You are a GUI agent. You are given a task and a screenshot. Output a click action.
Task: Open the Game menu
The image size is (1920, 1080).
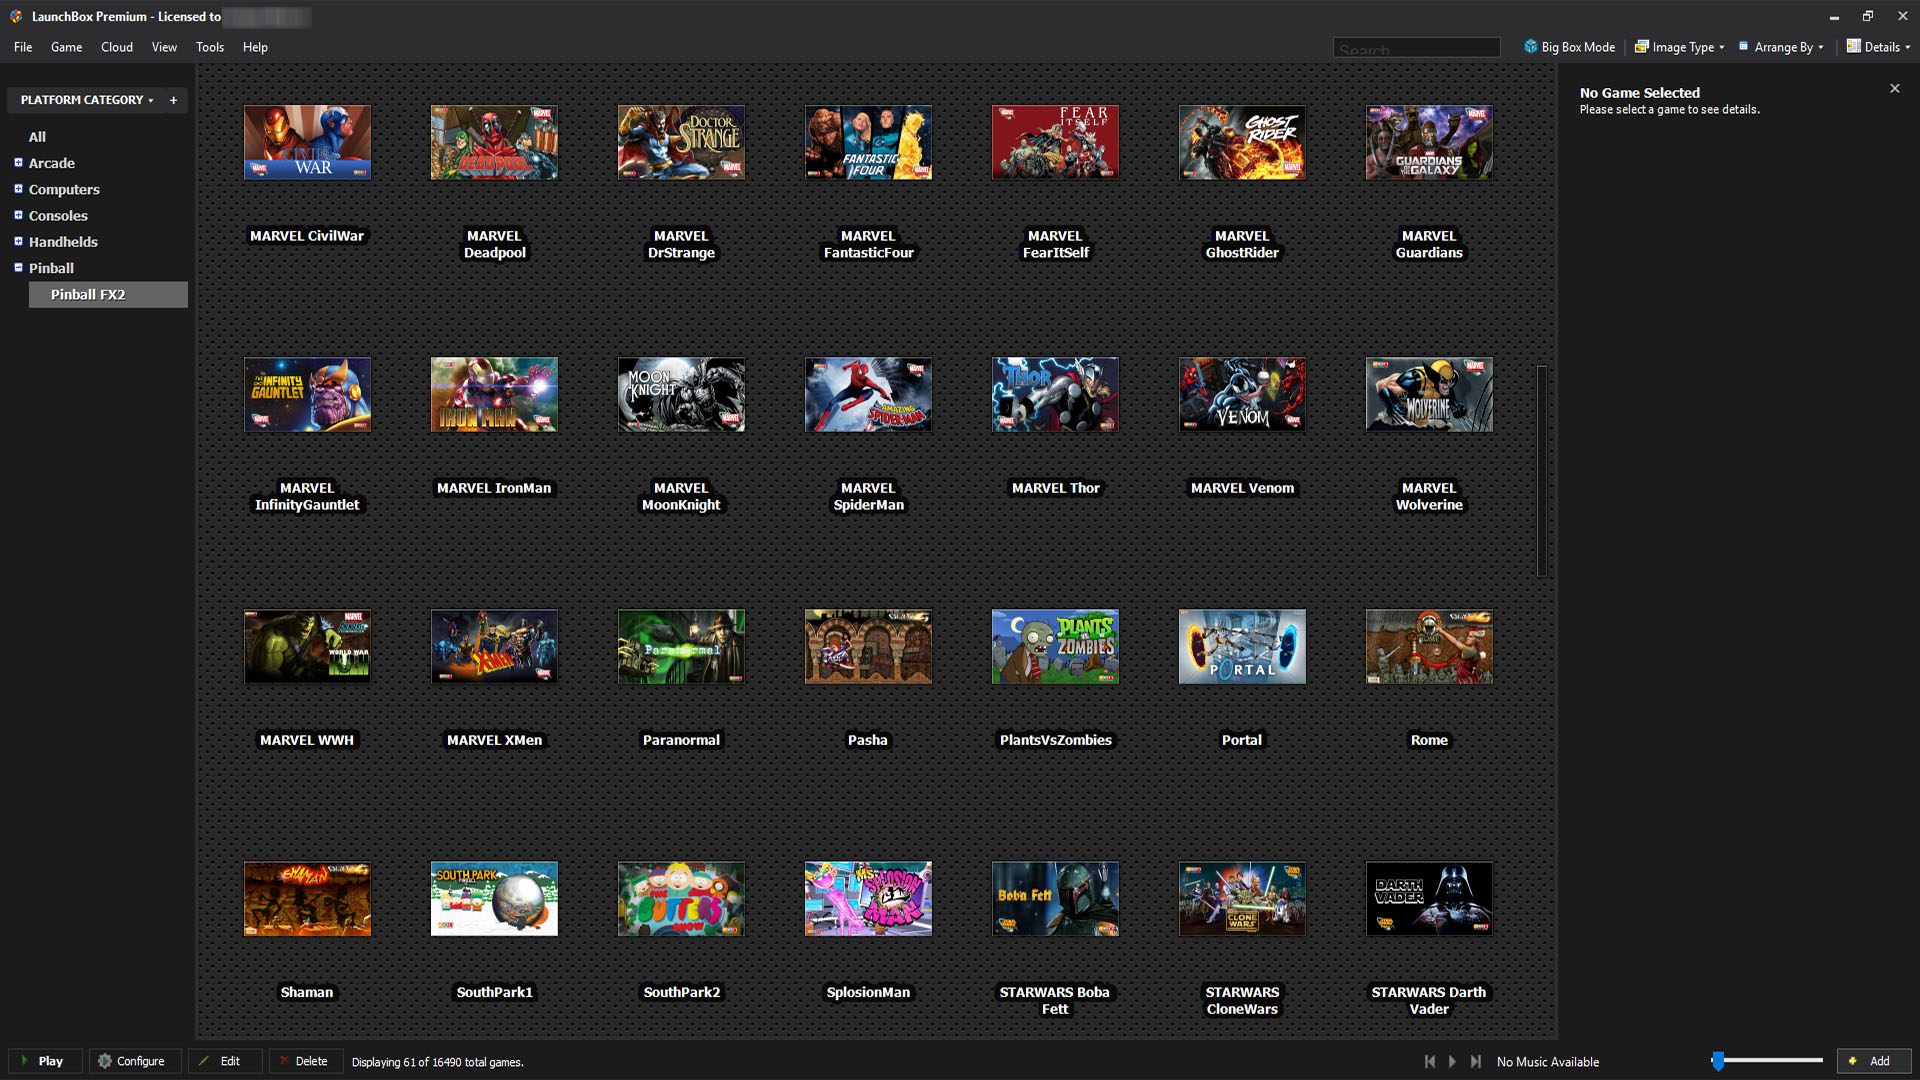click(67, 47)
